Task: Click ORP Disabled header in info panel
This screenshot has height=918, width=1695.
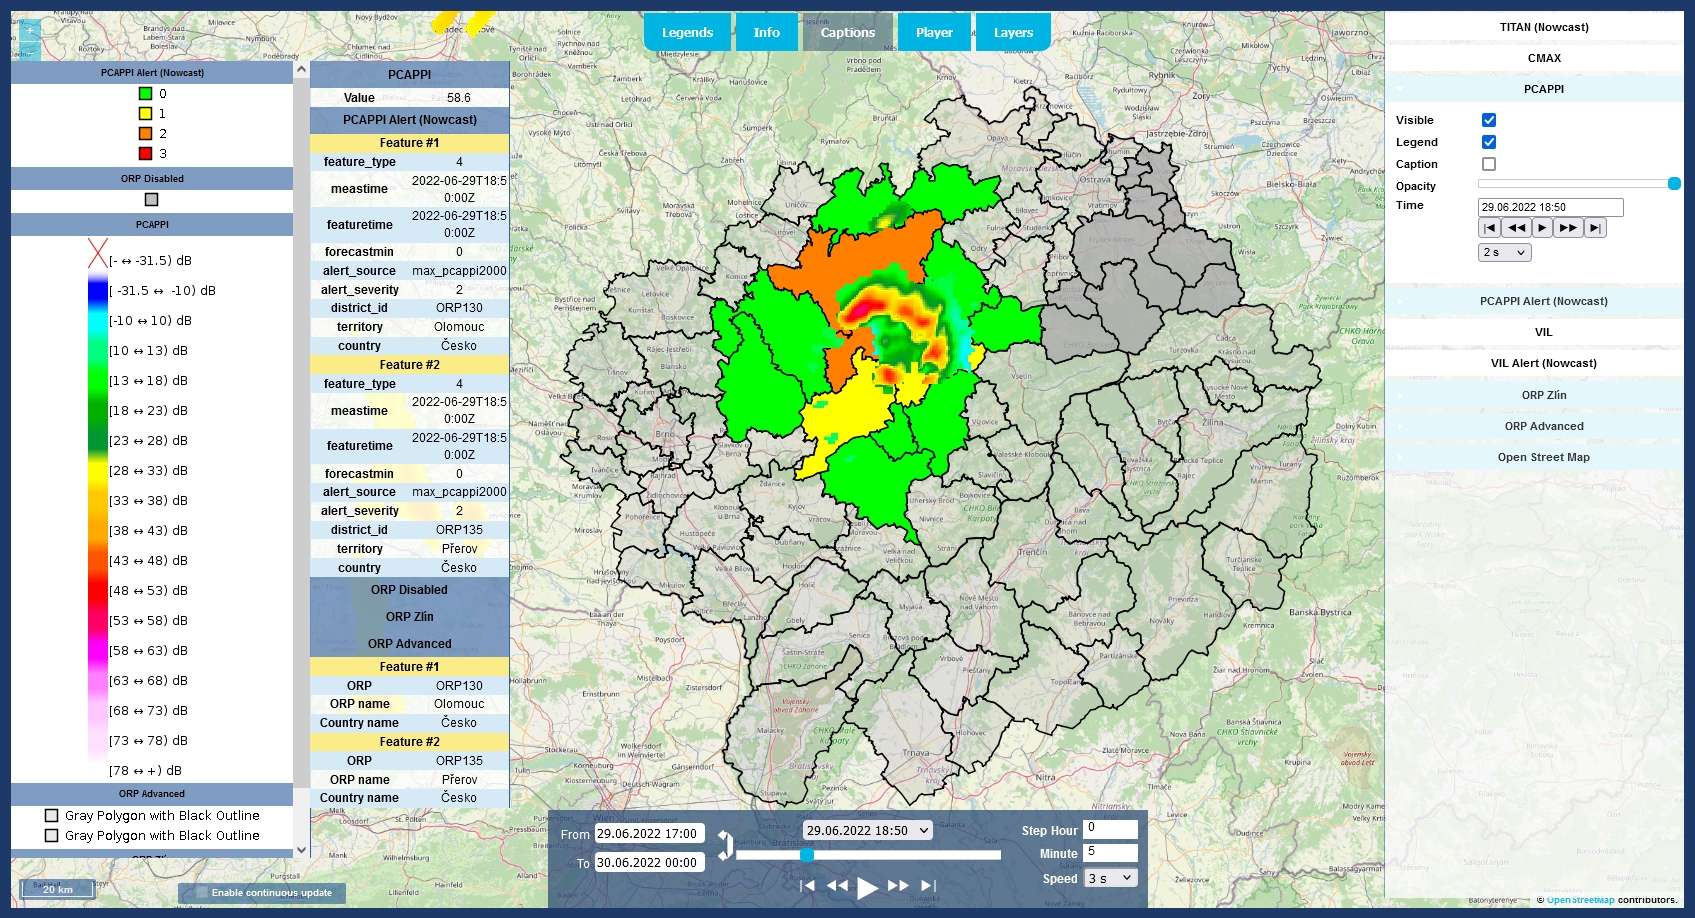Action: pyautogui.click(x=410, y=590)
